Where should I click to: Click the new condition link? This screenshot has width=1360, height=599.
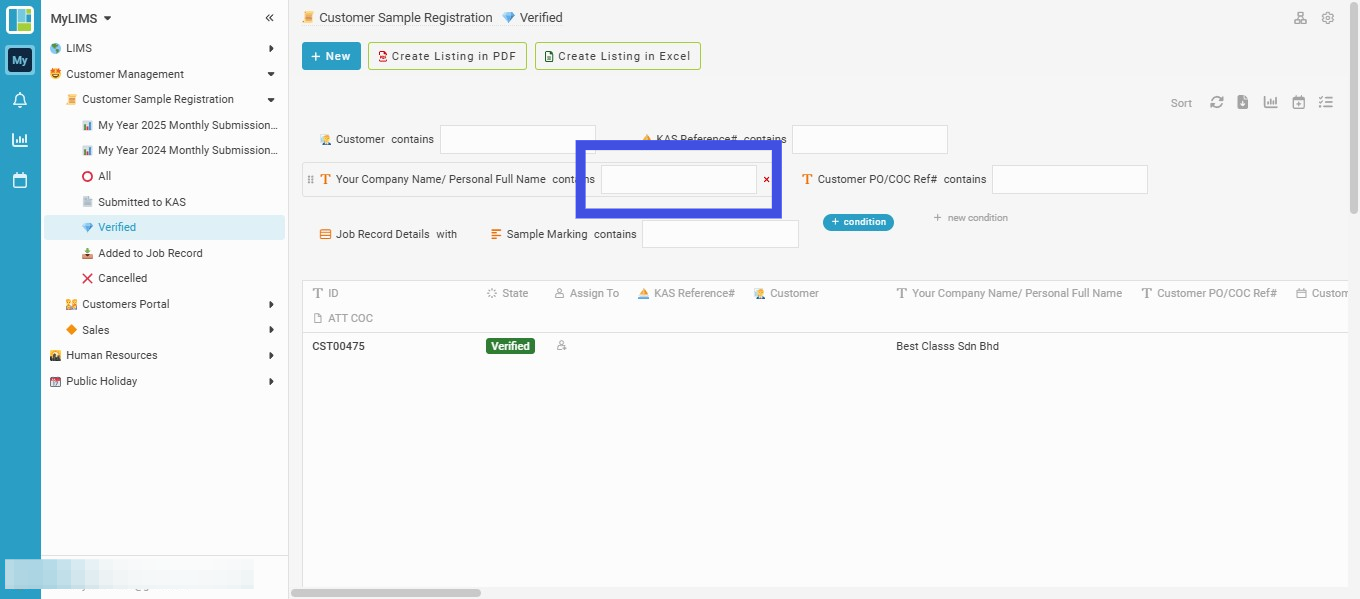pos(970,218)
